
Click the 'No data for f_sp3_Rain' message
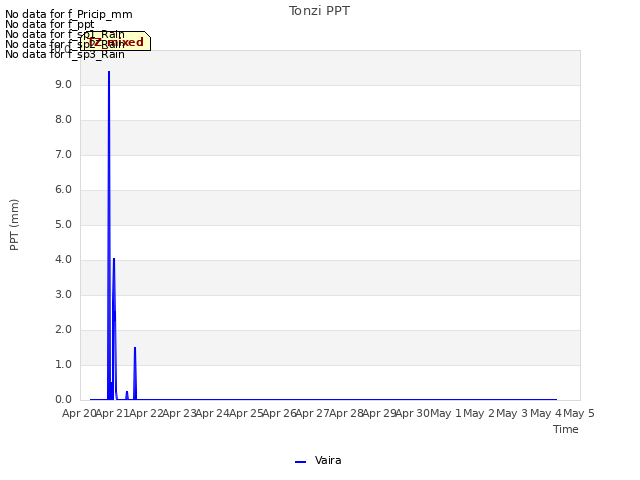coord(64,54)
